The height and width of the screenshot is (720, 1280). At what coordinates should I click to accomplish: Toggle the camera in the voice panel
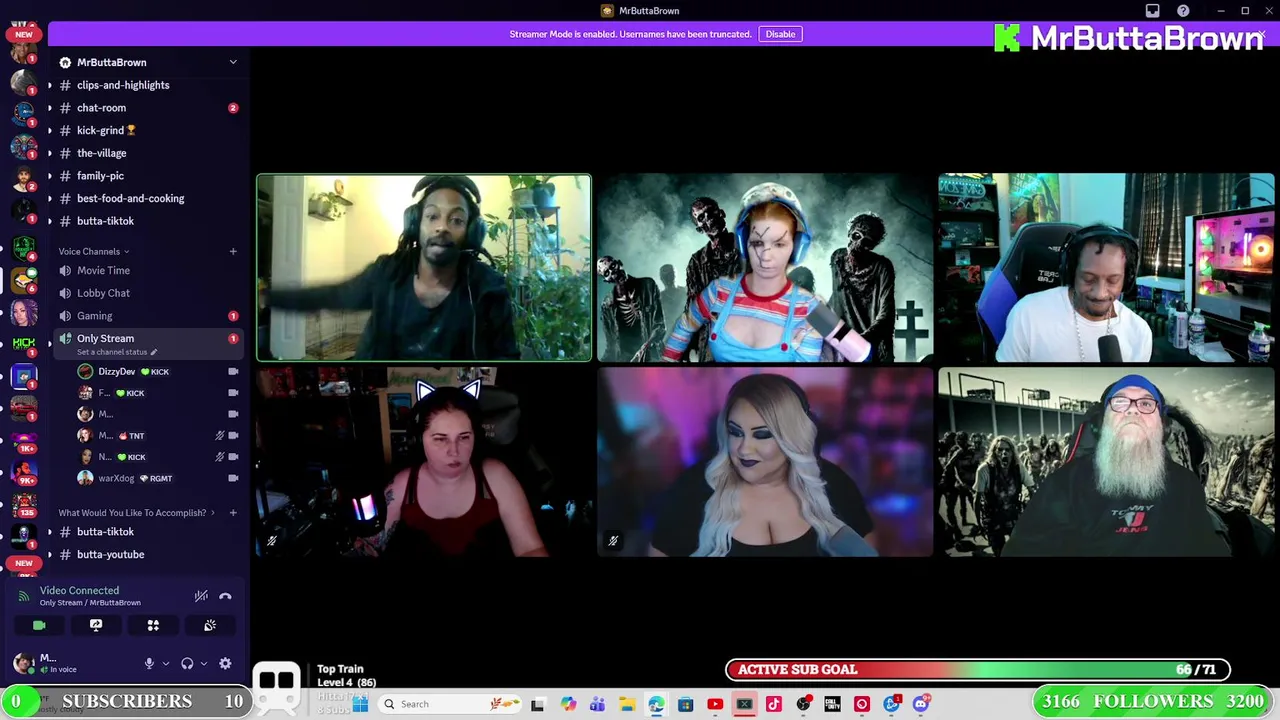[x=39, y=625]
